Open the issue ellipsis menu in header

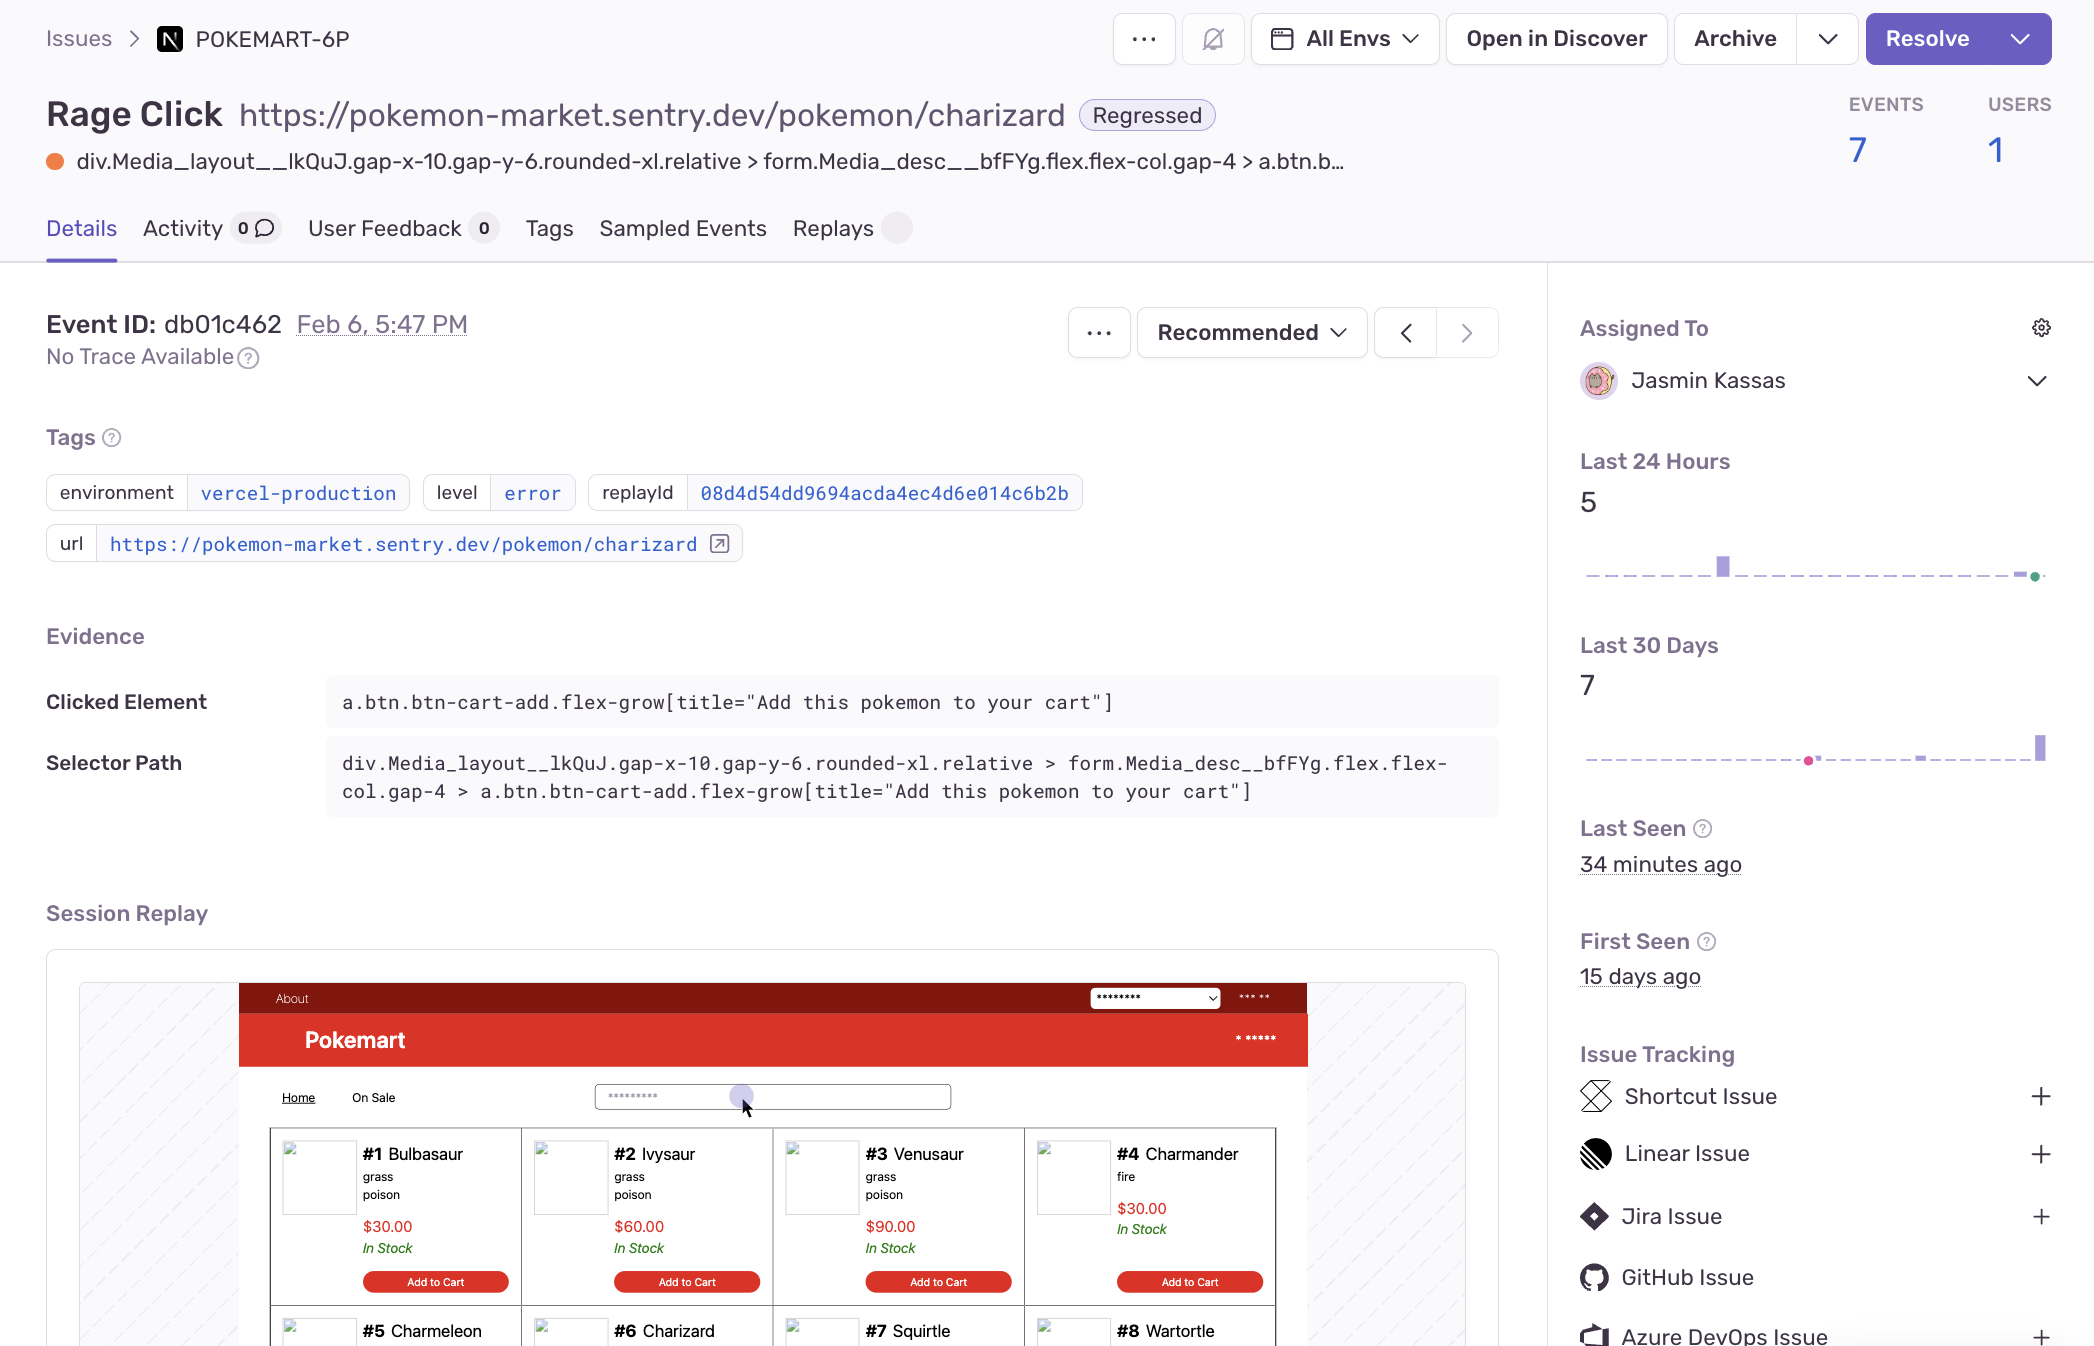[x=1144, y=39]
